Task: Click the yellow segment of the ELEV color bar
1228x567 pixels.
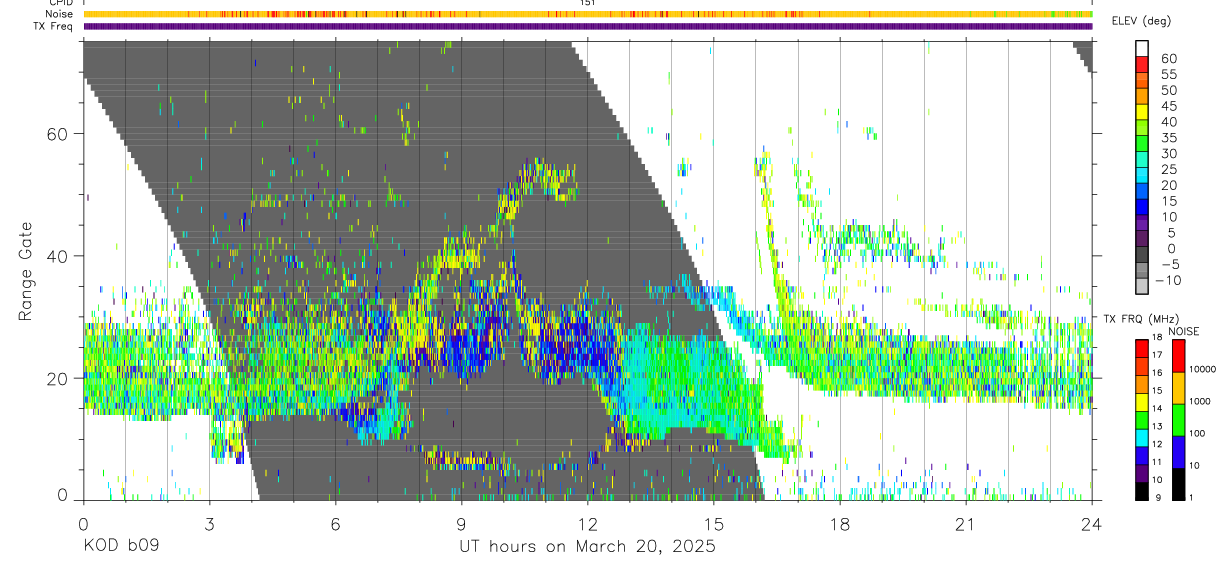Action: [x=1142, y=113]
